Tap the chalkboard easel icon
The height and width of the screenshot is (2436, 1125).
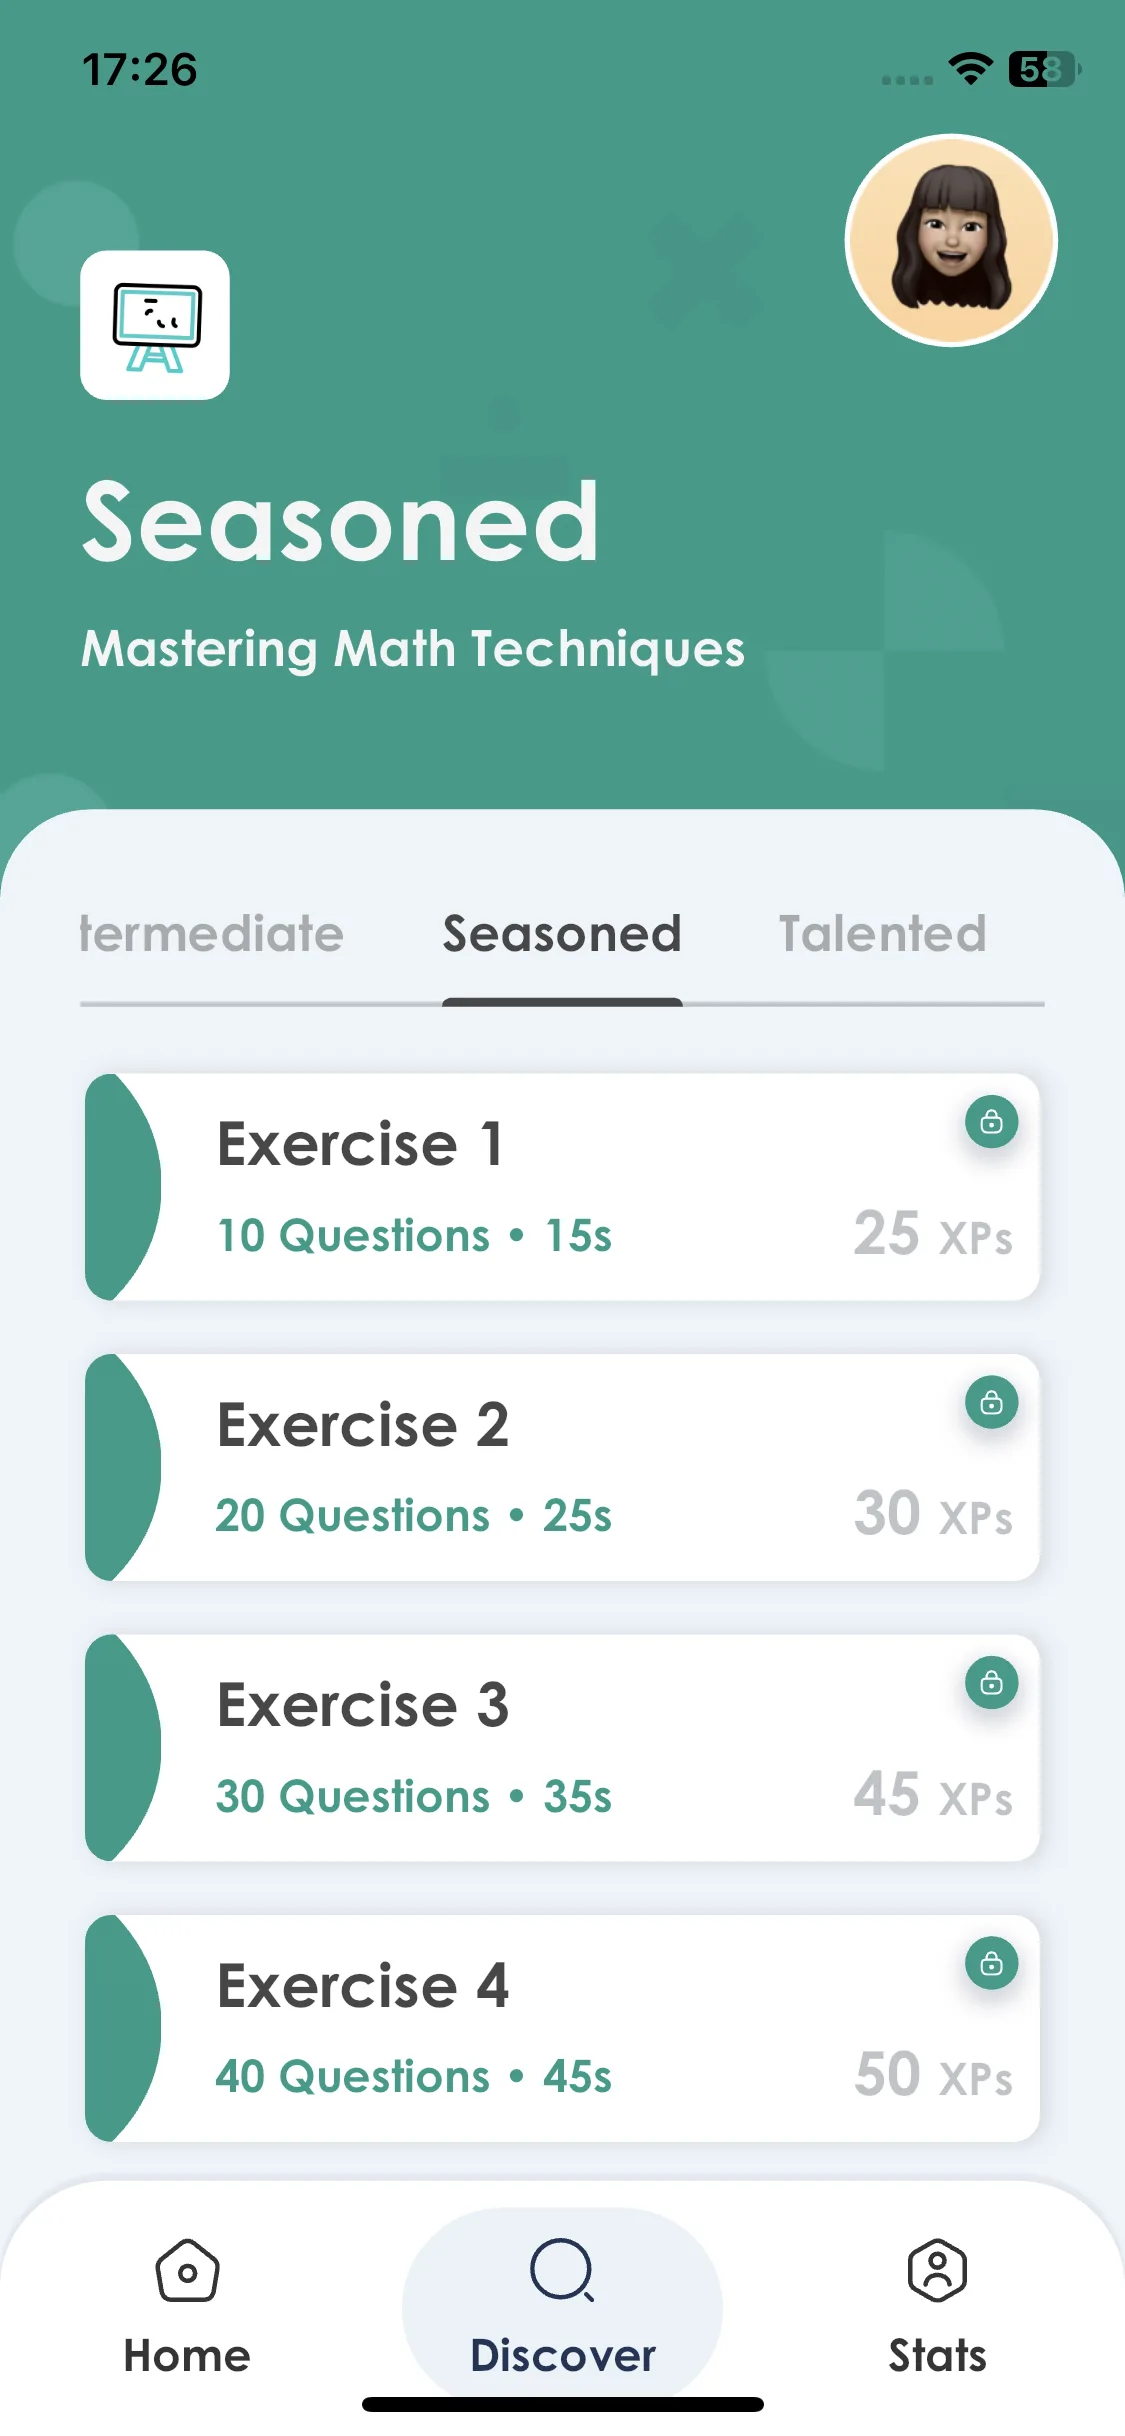coord(155,325)
